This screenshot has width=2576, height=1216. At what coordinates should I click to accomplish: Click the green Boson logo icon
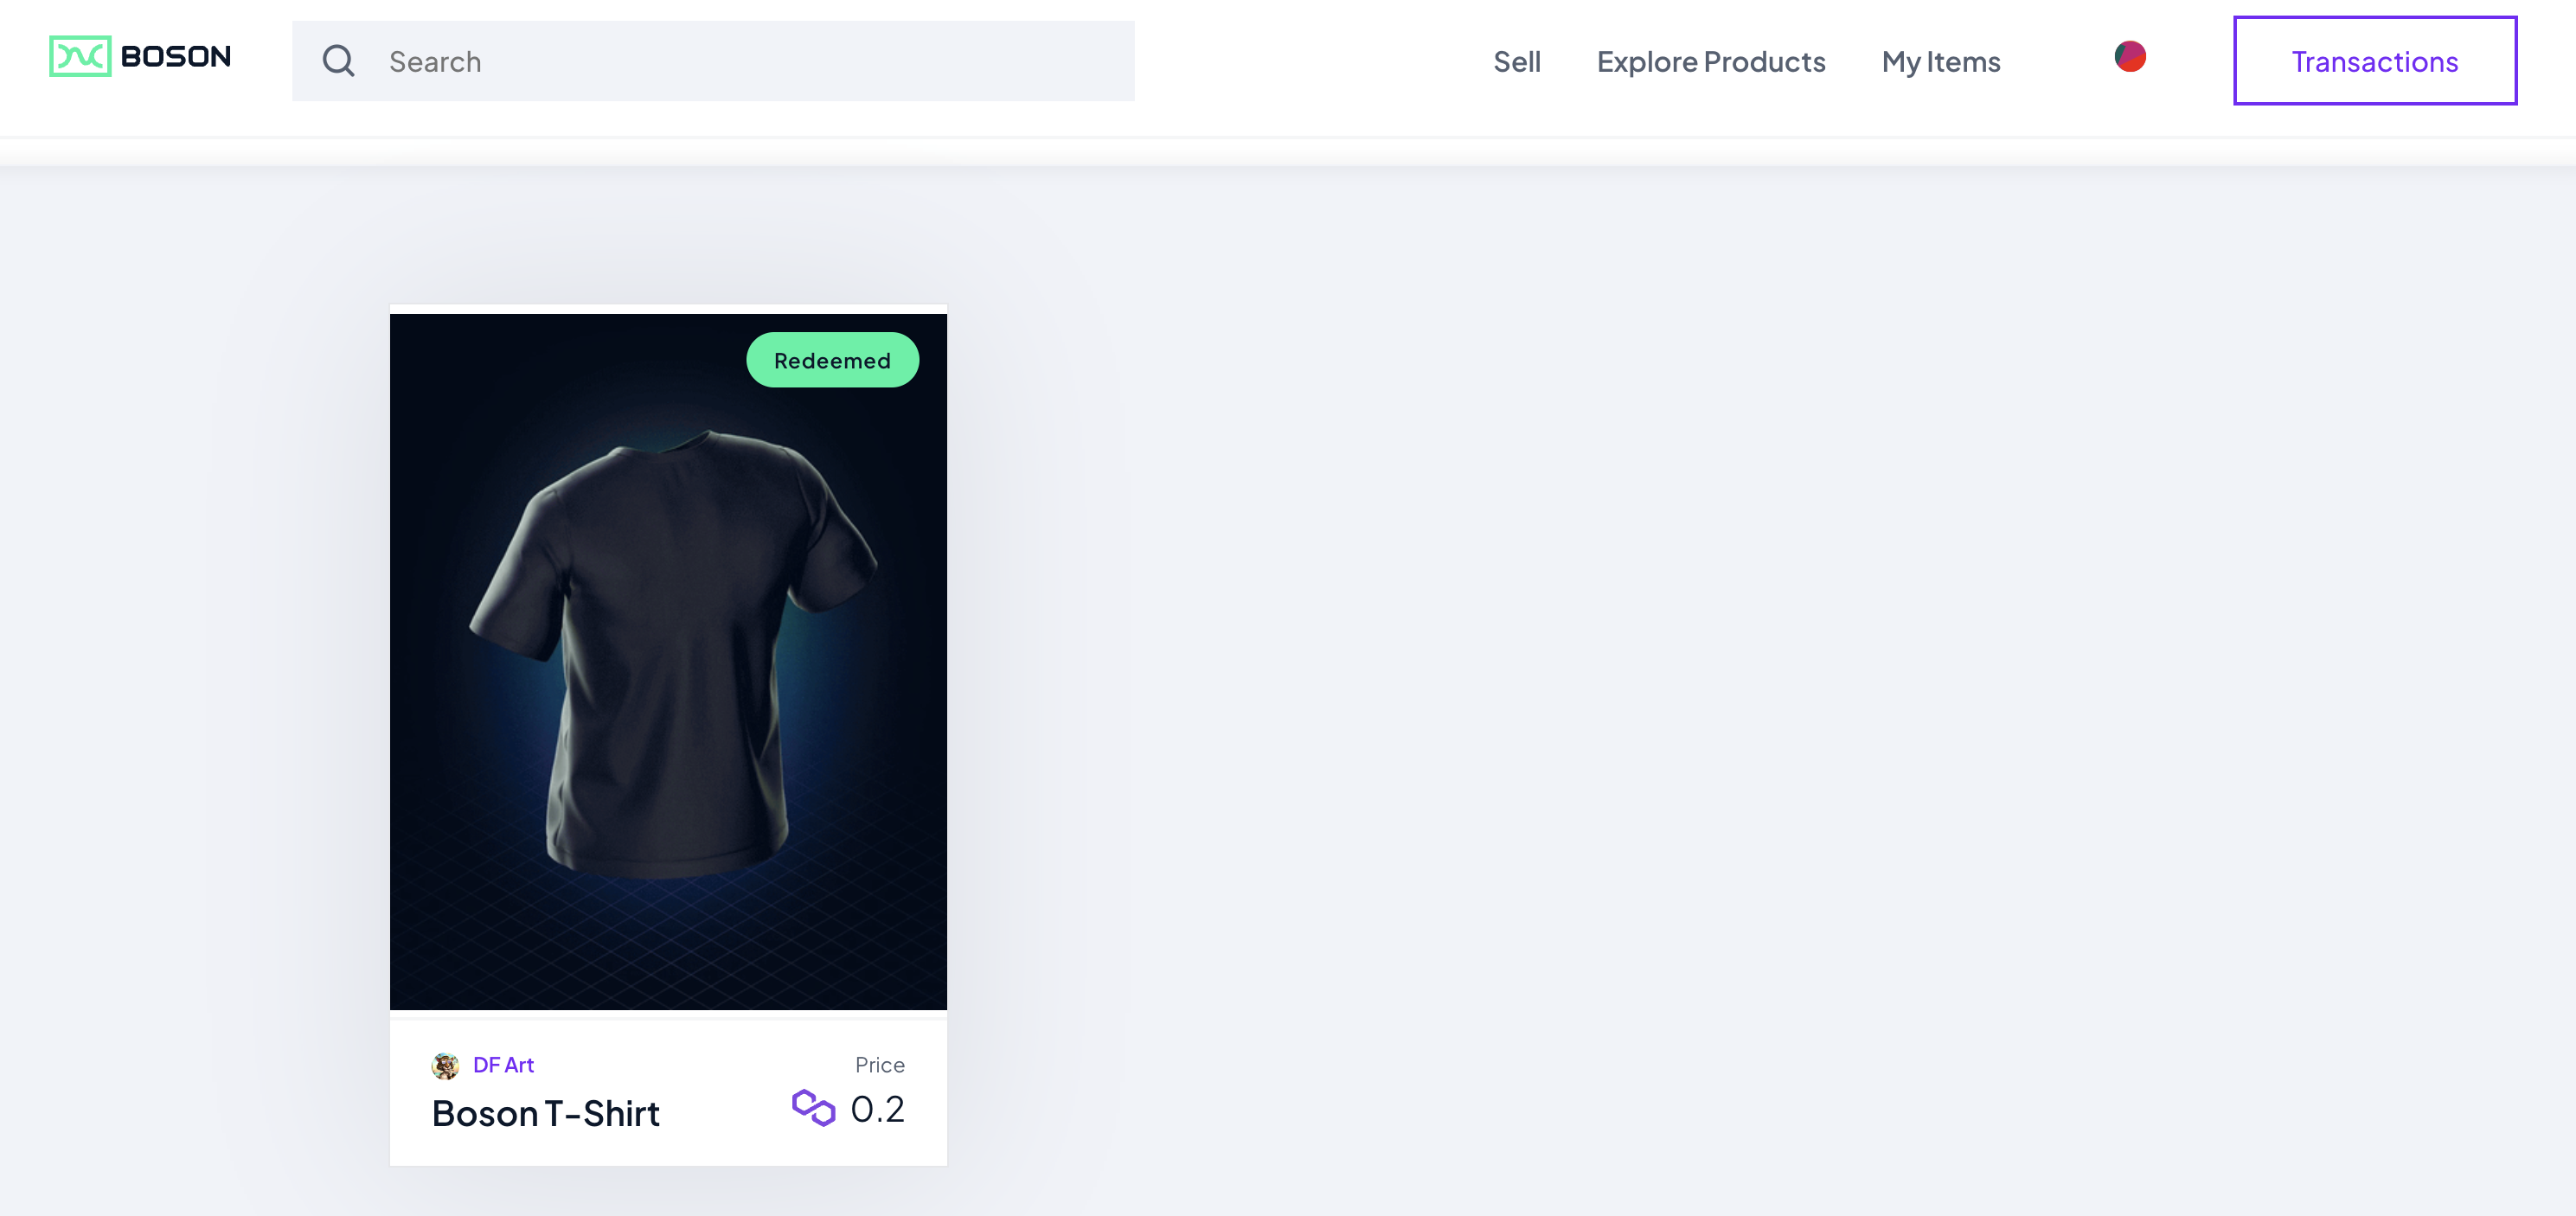coord(80,56)
